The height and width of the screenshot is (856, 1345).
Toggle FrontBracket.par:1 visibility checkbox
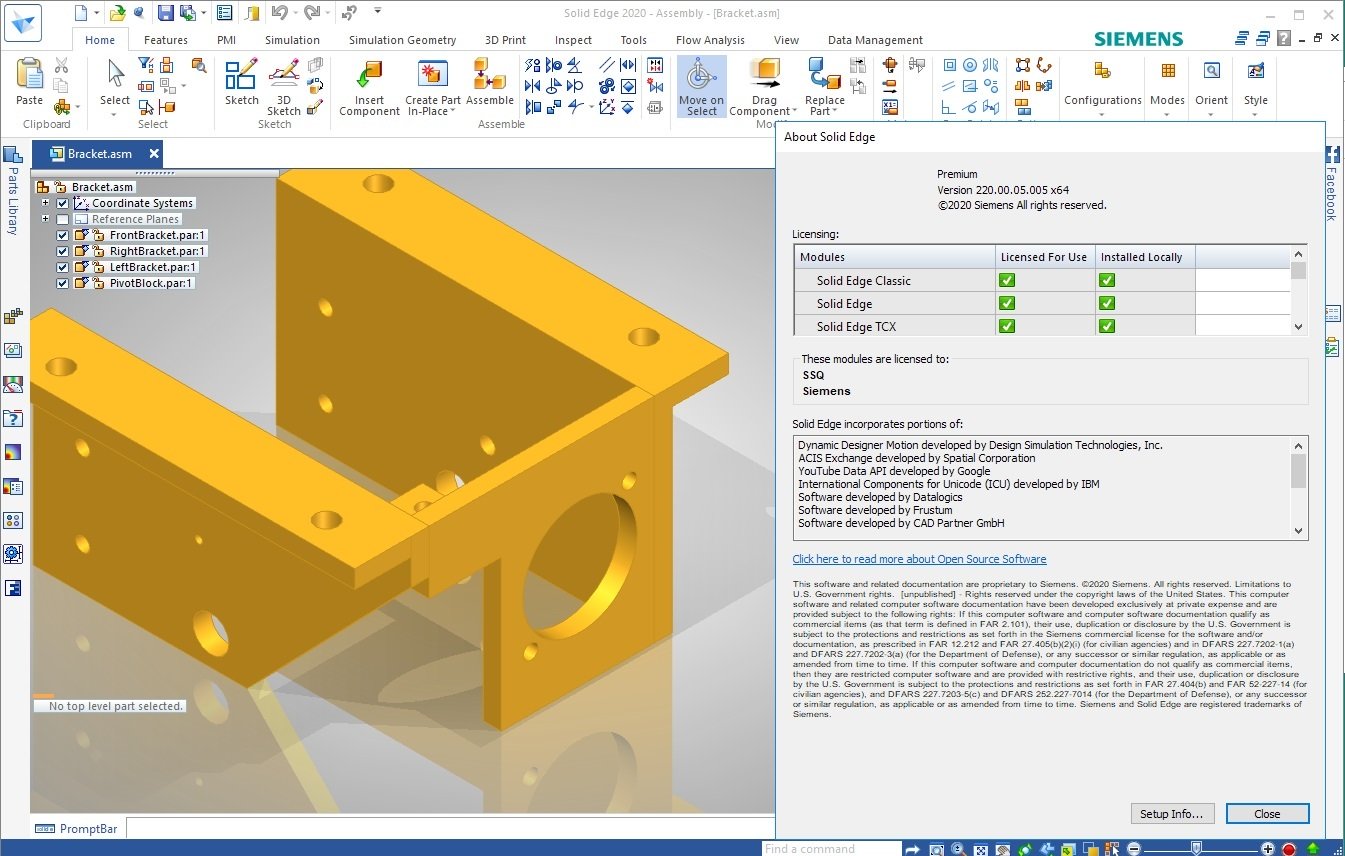click(x=63, y=235)
